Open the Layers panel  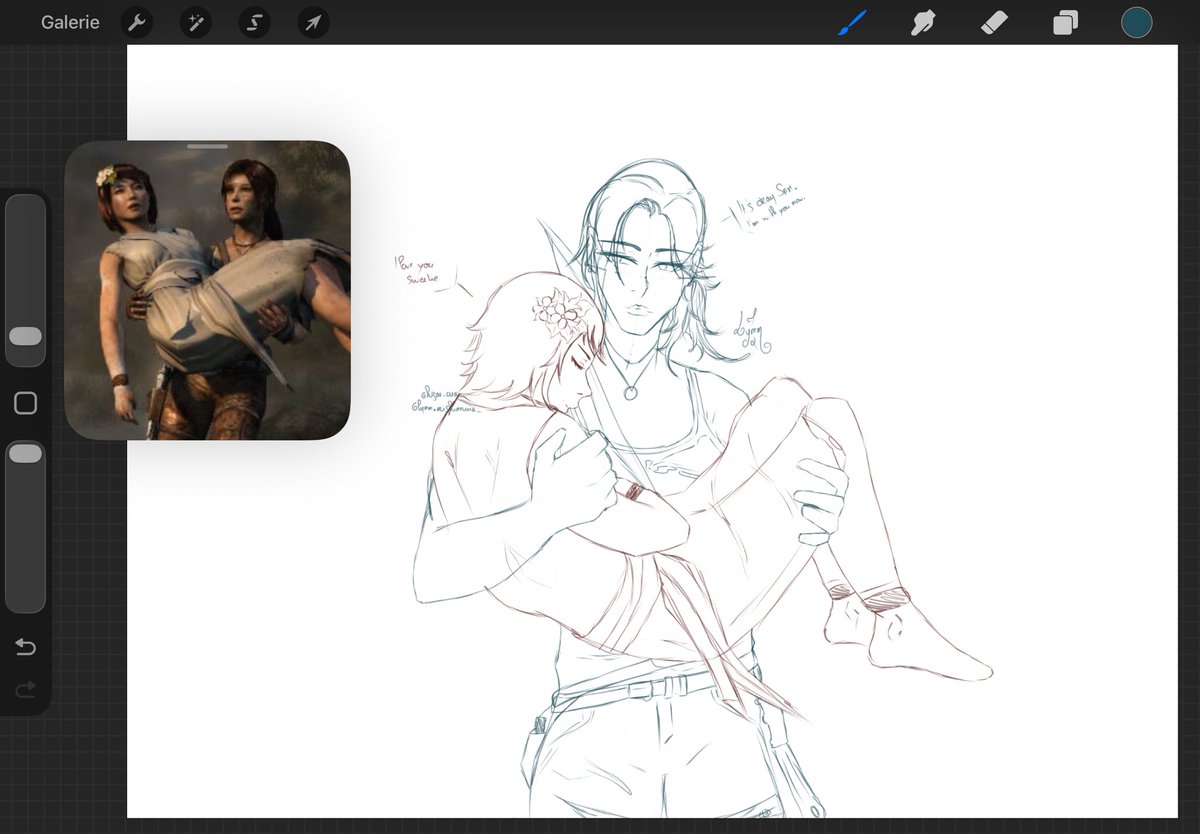click(x=1065, y=23)
